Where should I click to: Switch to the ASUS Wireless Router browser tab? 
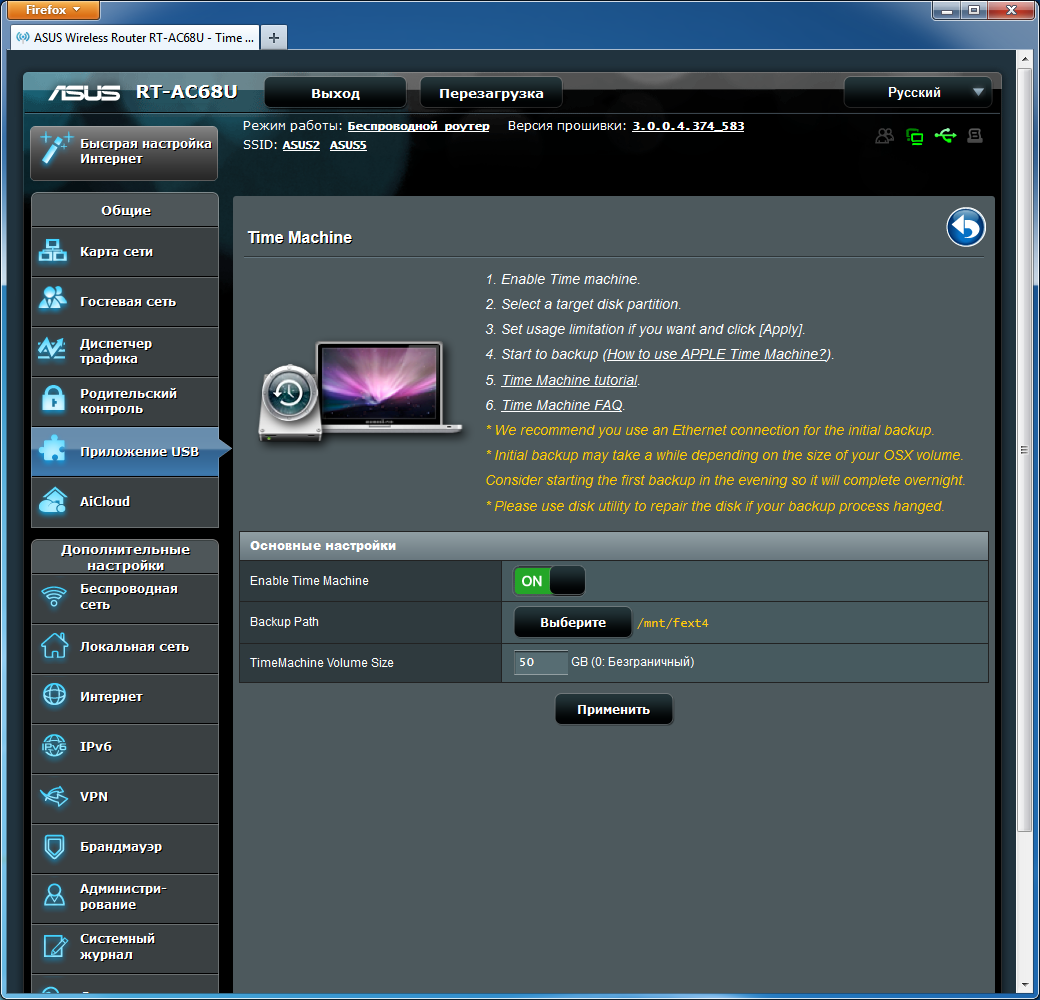point(135,38)
